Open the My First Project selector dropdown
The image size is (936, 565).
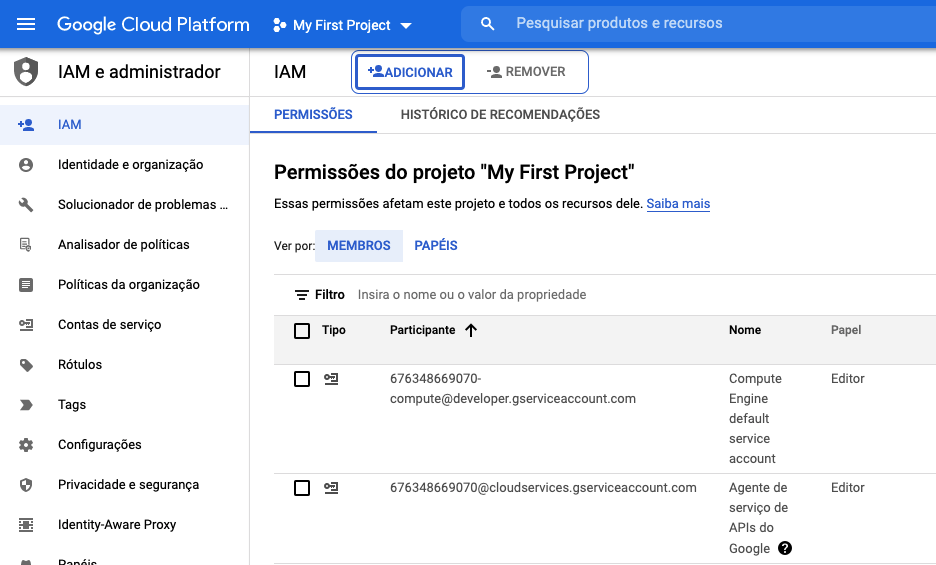coord(342,25)
